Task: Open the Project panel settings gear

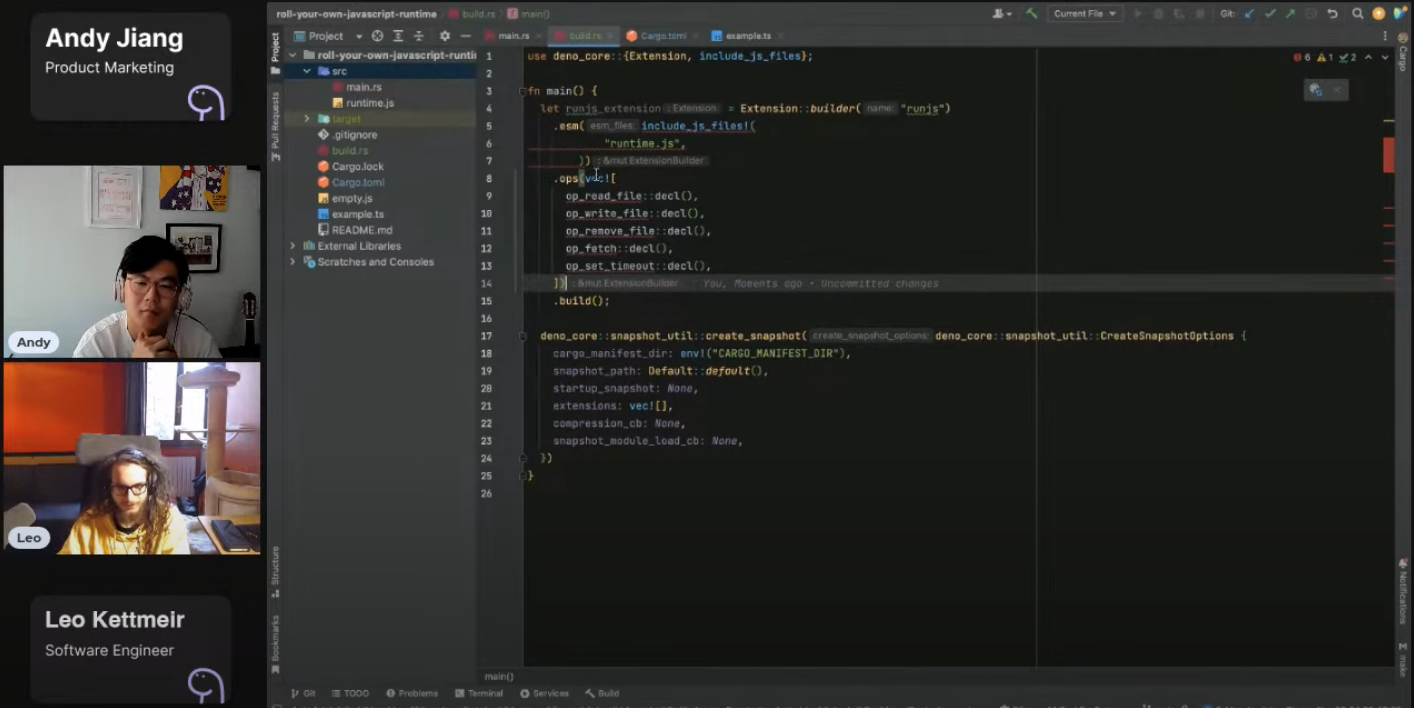Action: click(444, 35)
